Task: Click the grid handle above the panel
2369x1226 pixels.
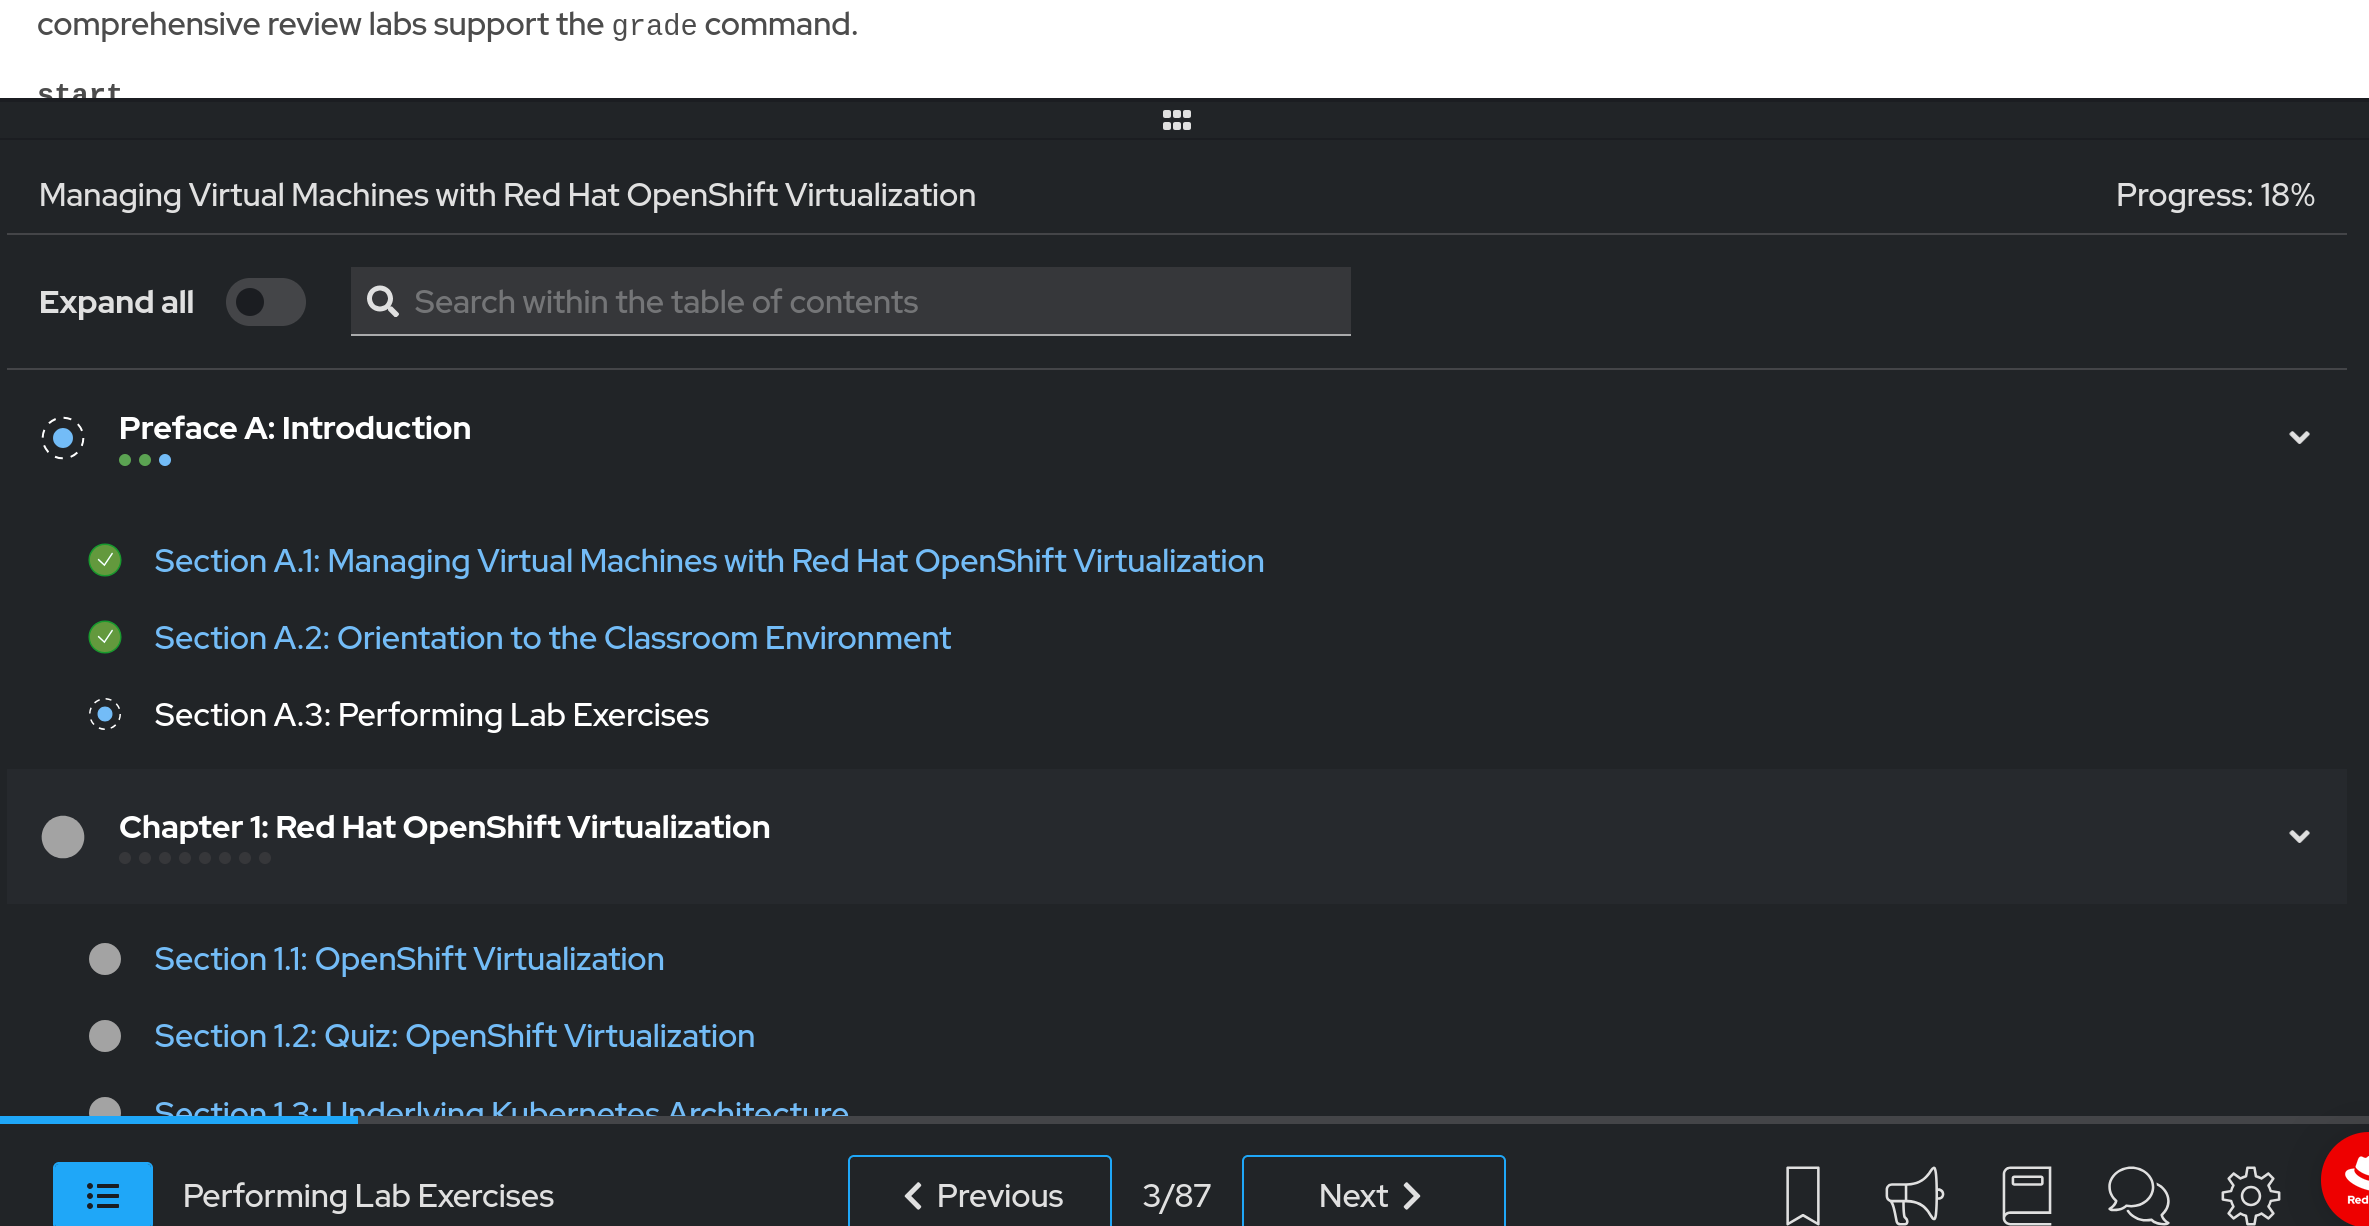Action: (1176, 119)
